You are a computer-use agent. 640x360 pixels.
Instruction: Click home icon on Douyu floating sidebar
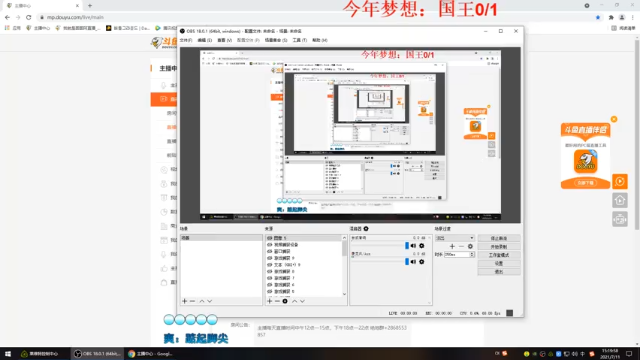click(x=620, y=200)
